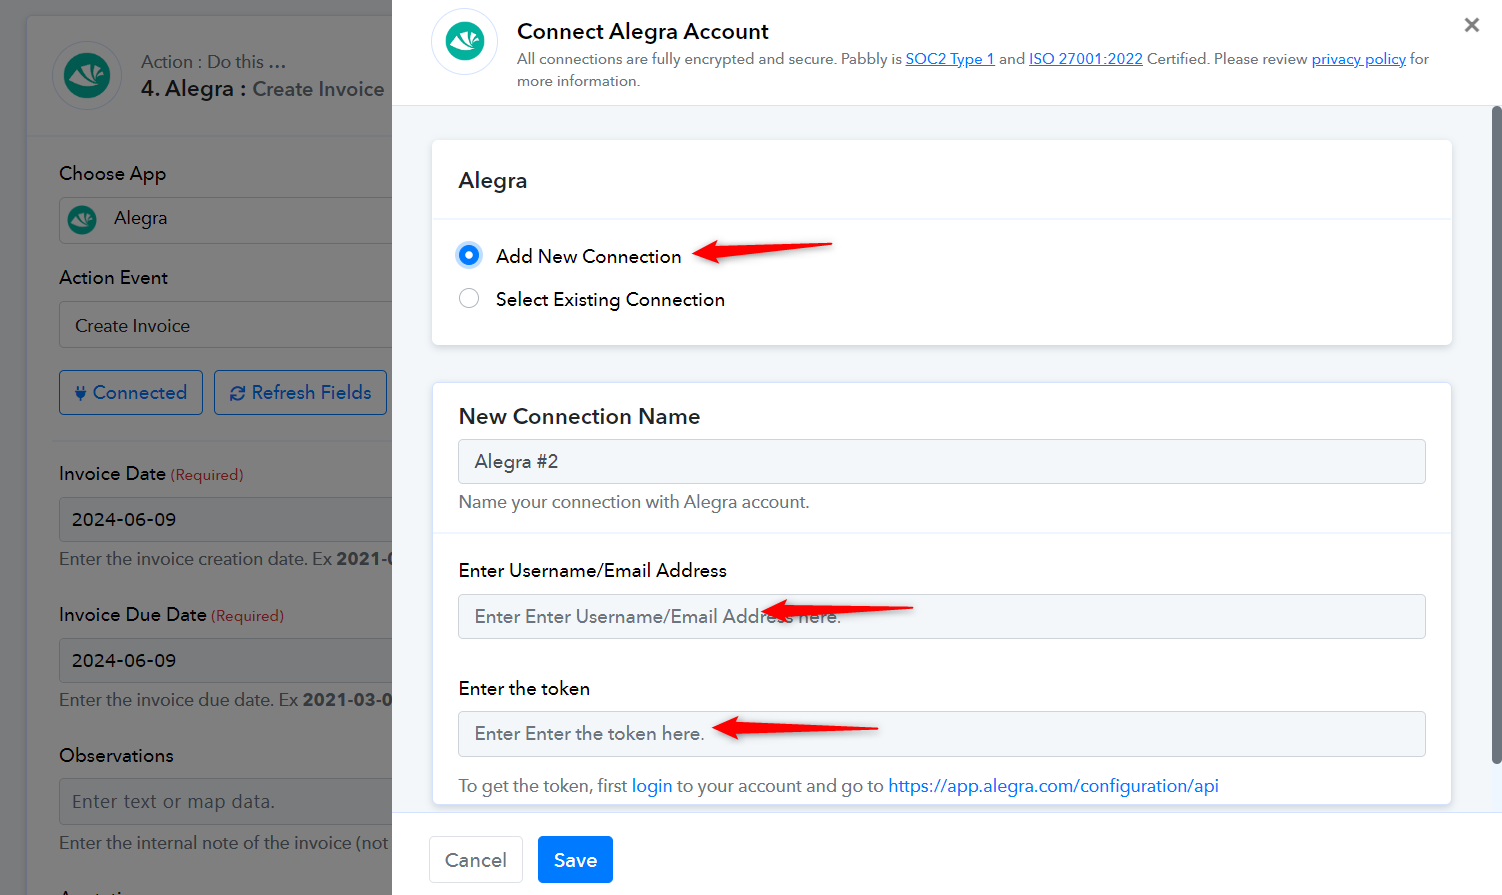Open the app.alegra.com/configuration/api link
The height and width of the screenshot is (895, 1502).
[1053, 786]
